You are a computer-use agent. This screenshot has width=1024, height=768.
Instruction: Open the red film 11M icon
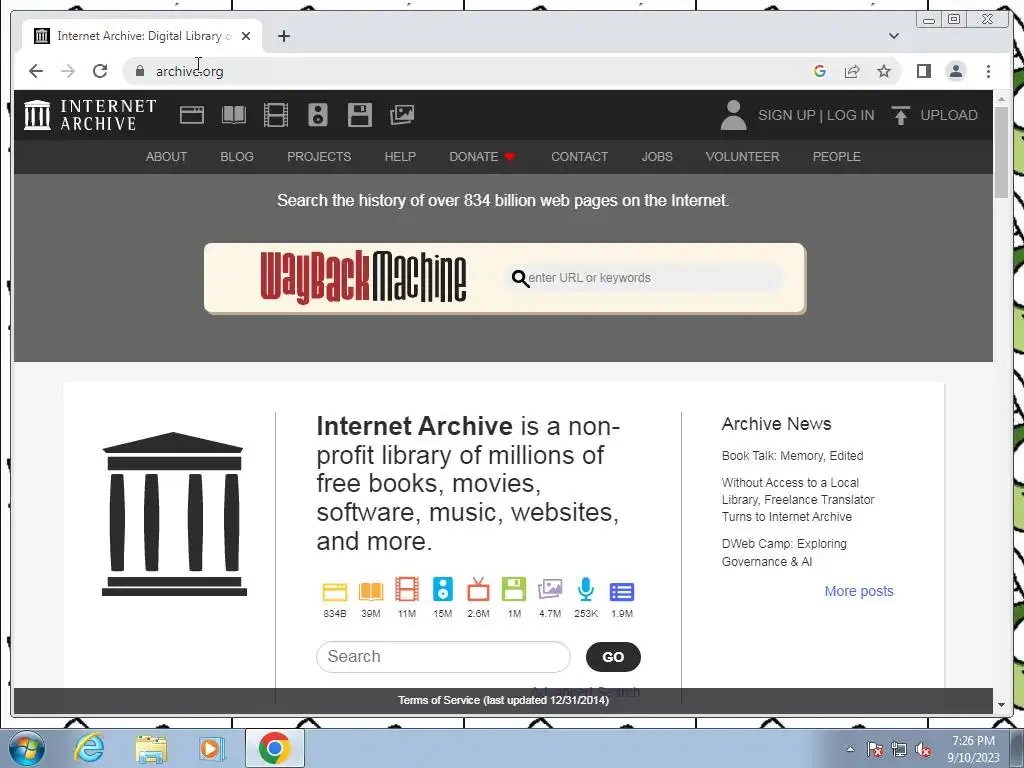[x=407, y=589]
